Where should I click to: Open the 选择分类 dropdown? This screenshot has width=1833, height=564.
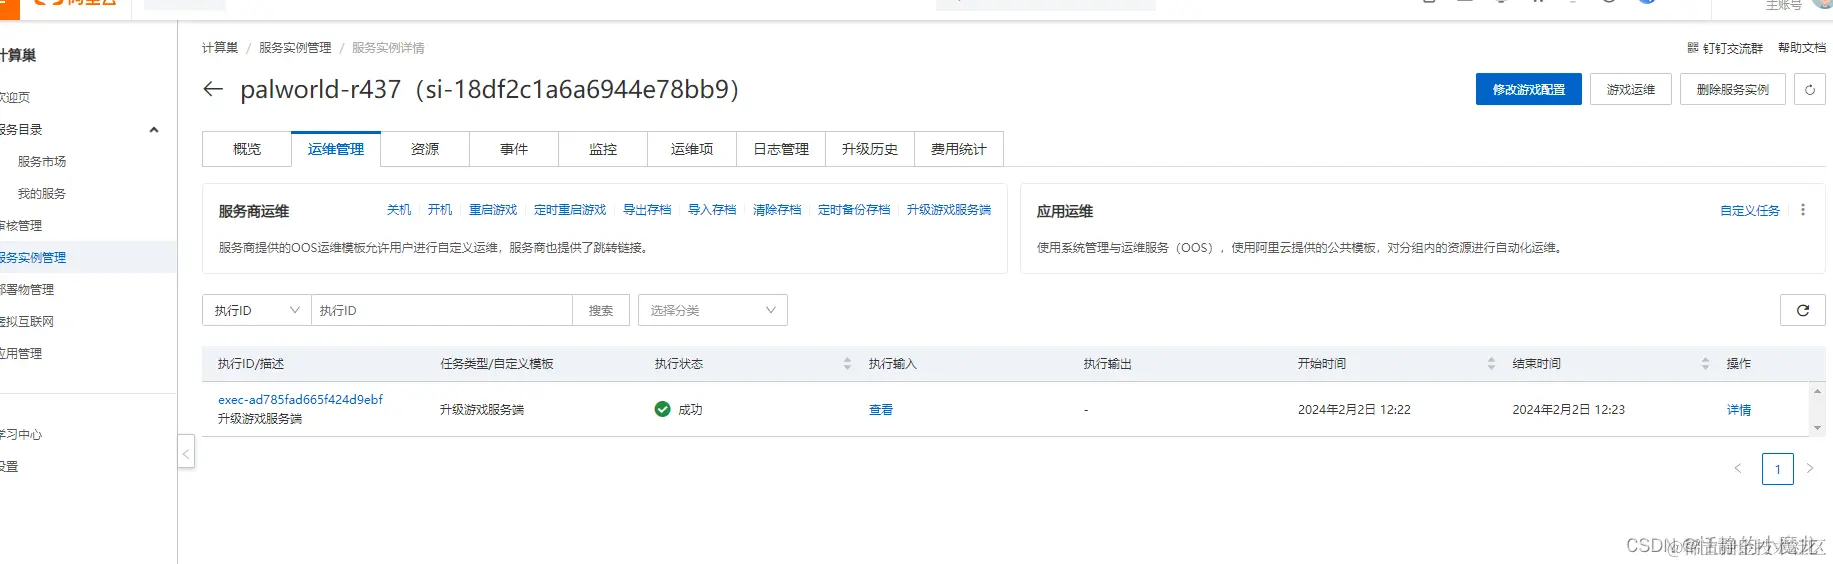coord(713,310)
